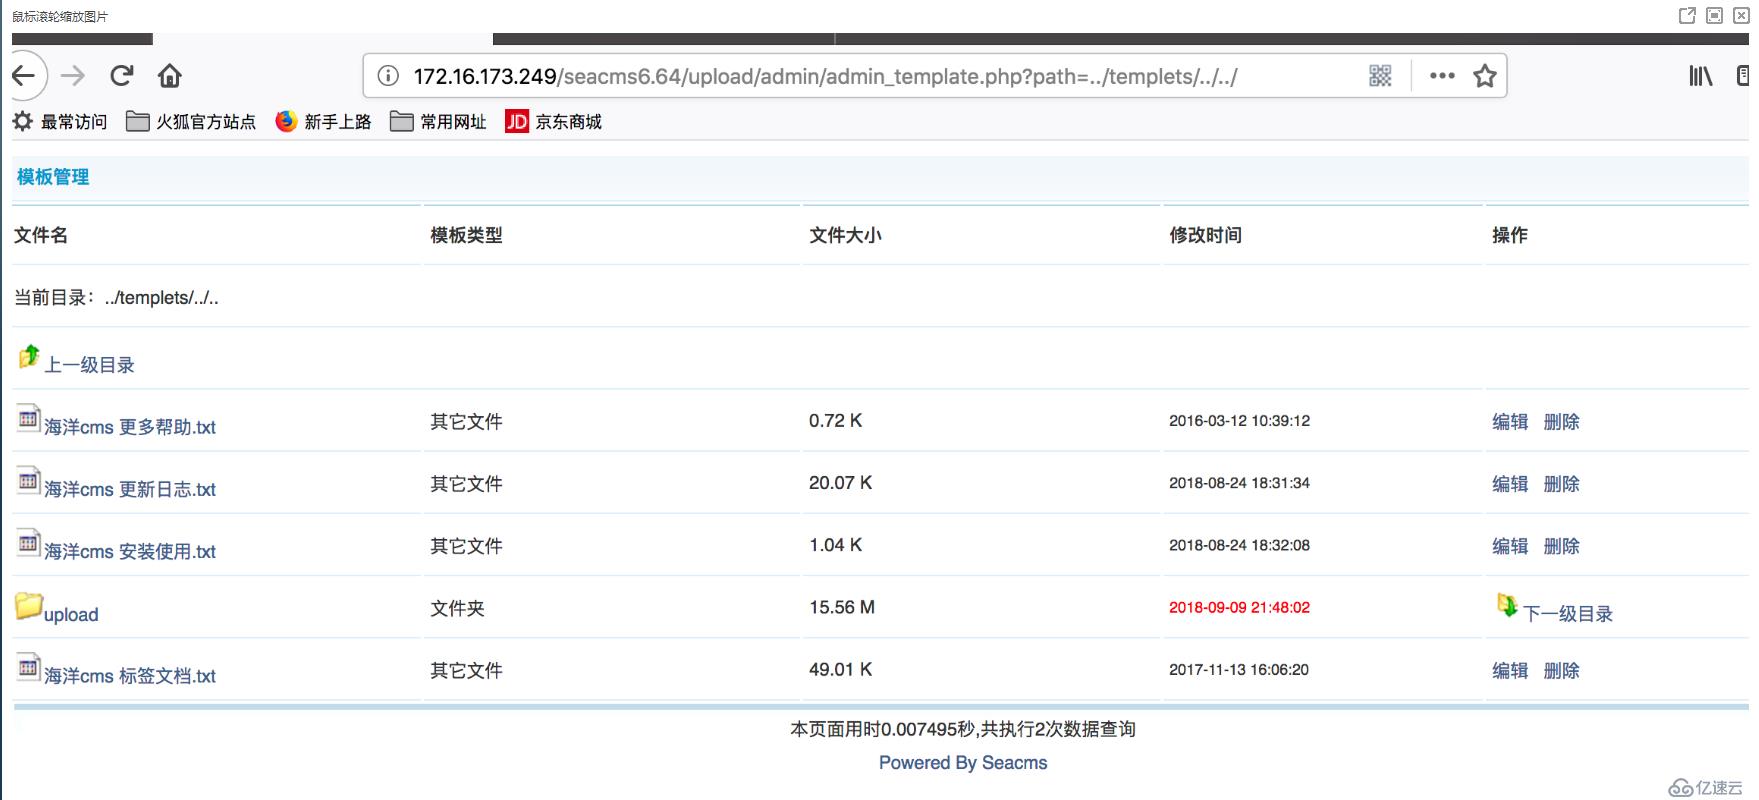The width and height of the screenshot is (1759, 800).
Task: Click 编辑 for 海洋cms 安装使用.txt
Action: (1510, 546)
